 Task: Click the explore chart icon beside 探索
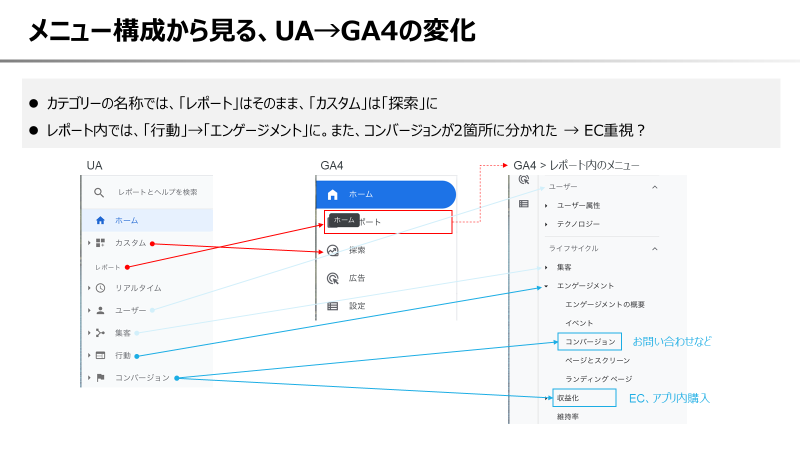pyautogui.click(x=333, y=250)
